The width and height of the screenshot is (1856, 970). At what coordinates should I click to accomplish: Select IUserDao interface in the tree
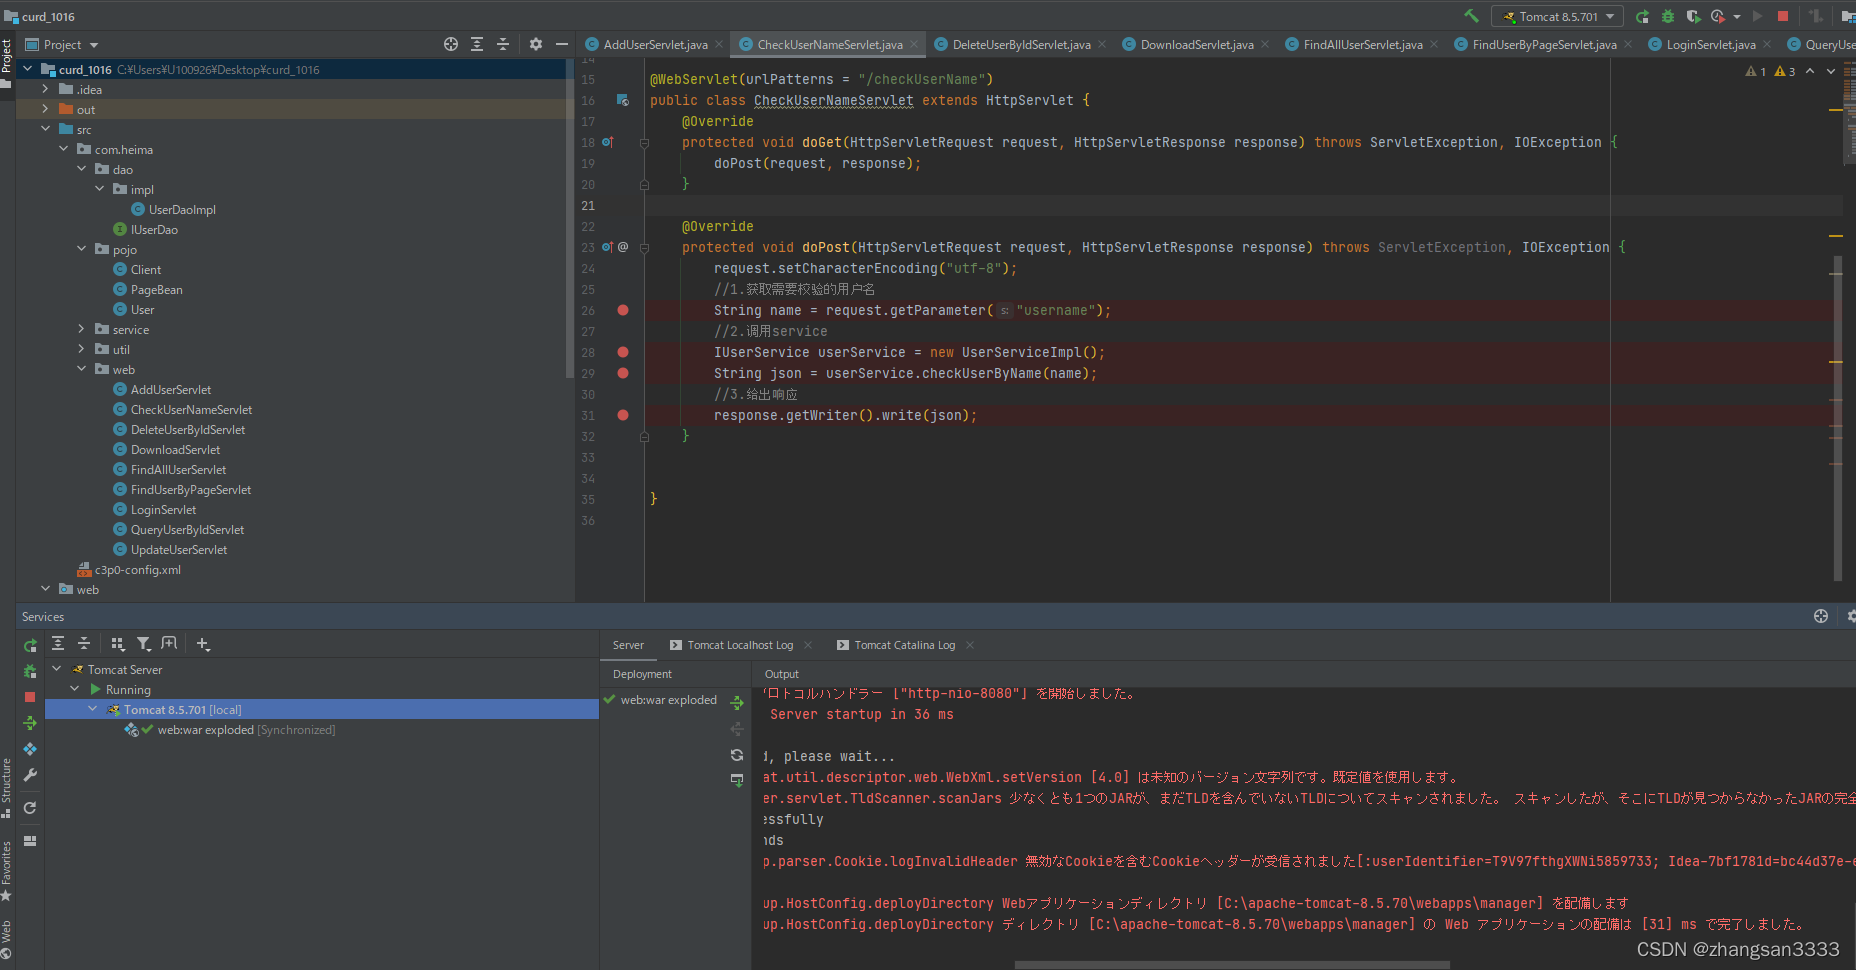[x=154, y=229]
